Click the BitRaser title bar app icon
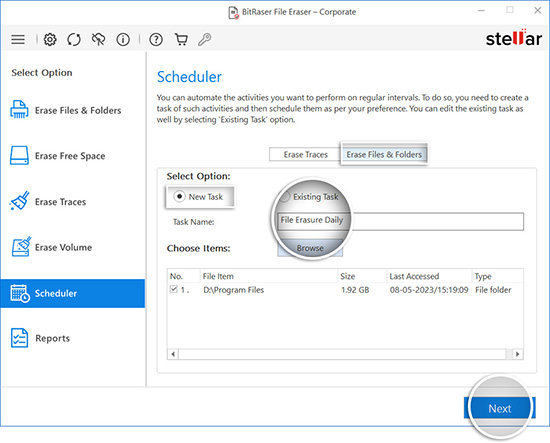Screen dimensions: 550x443 pos(234,13)
